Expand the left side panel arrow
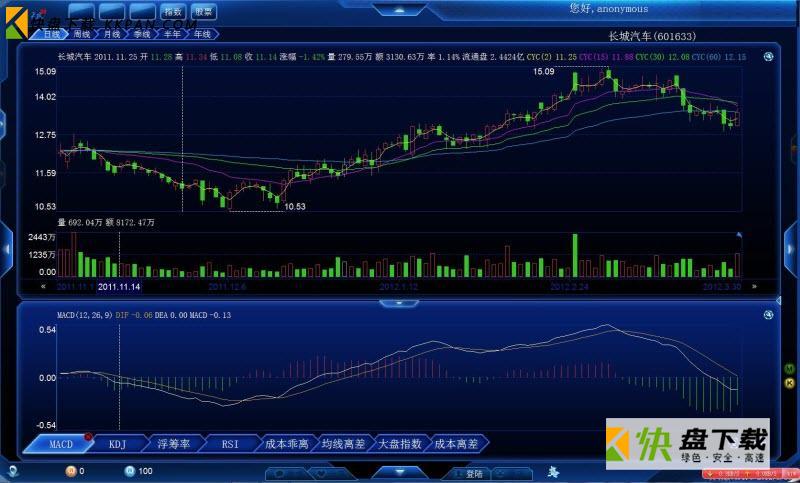This screenshot has width=800, height=483. click(7, 249)
